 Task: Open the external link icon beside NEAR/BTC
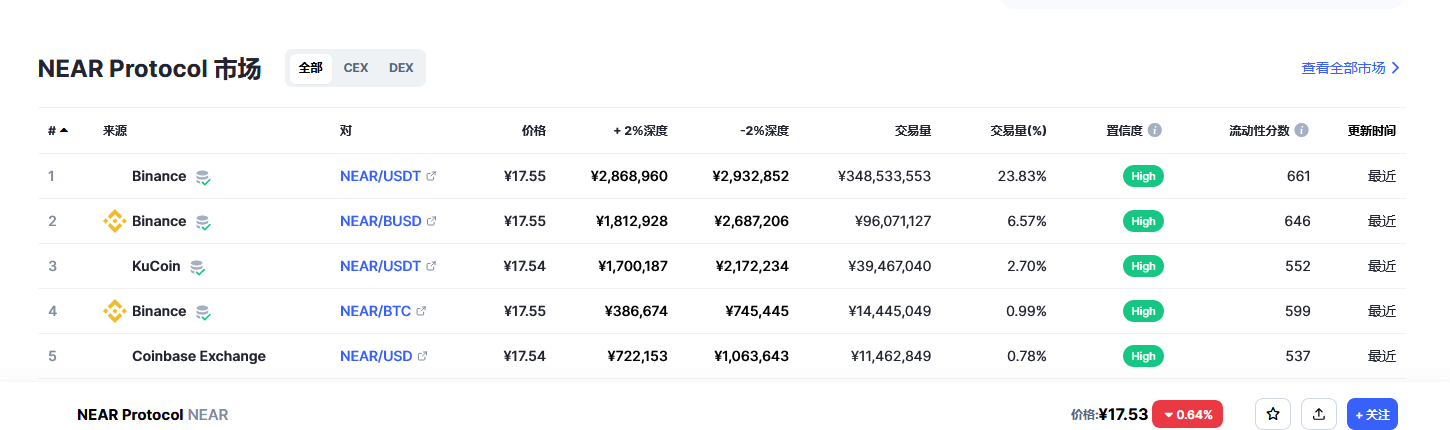[x=421, y=311]
